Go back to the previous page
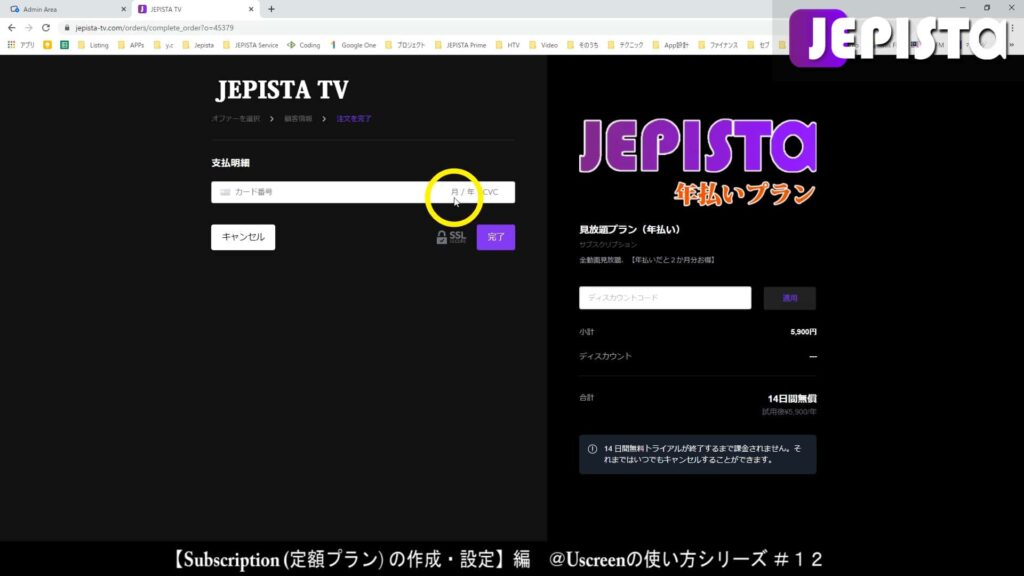The width and height of the screenshot is (1024, 576). 12,28
